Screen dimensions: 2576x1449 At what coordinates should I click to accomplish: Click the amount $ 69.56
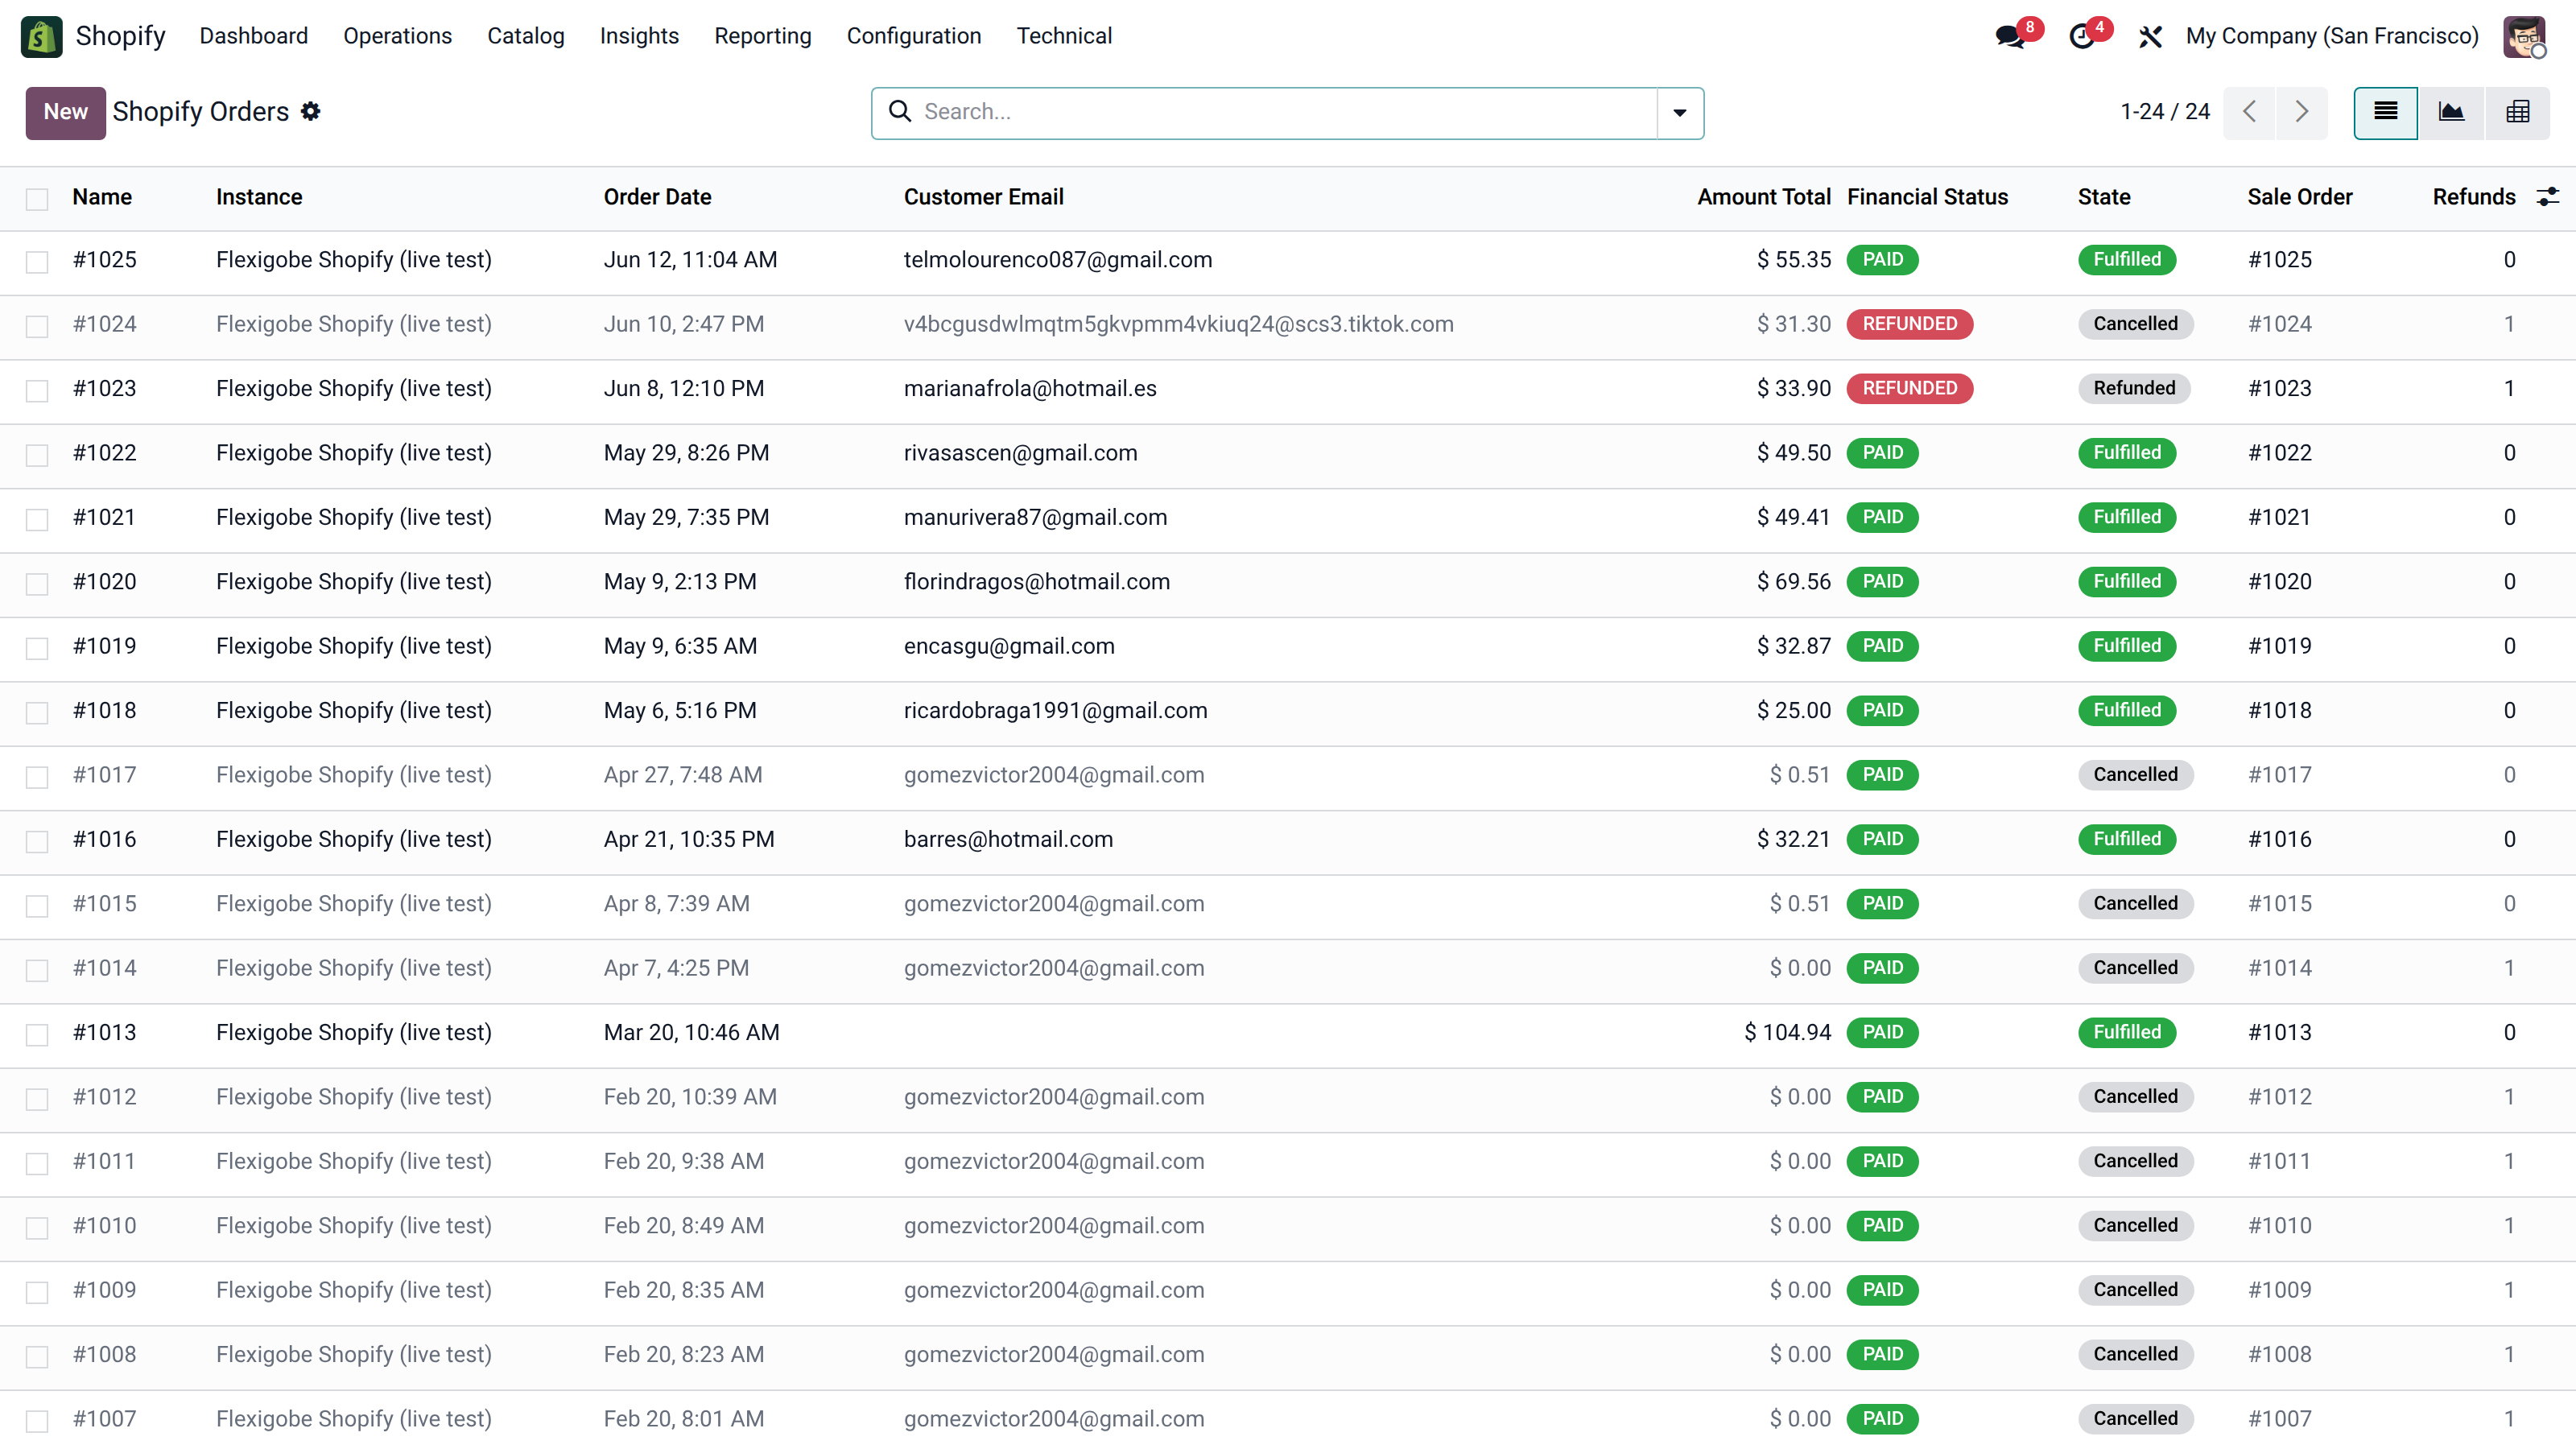1793,581
